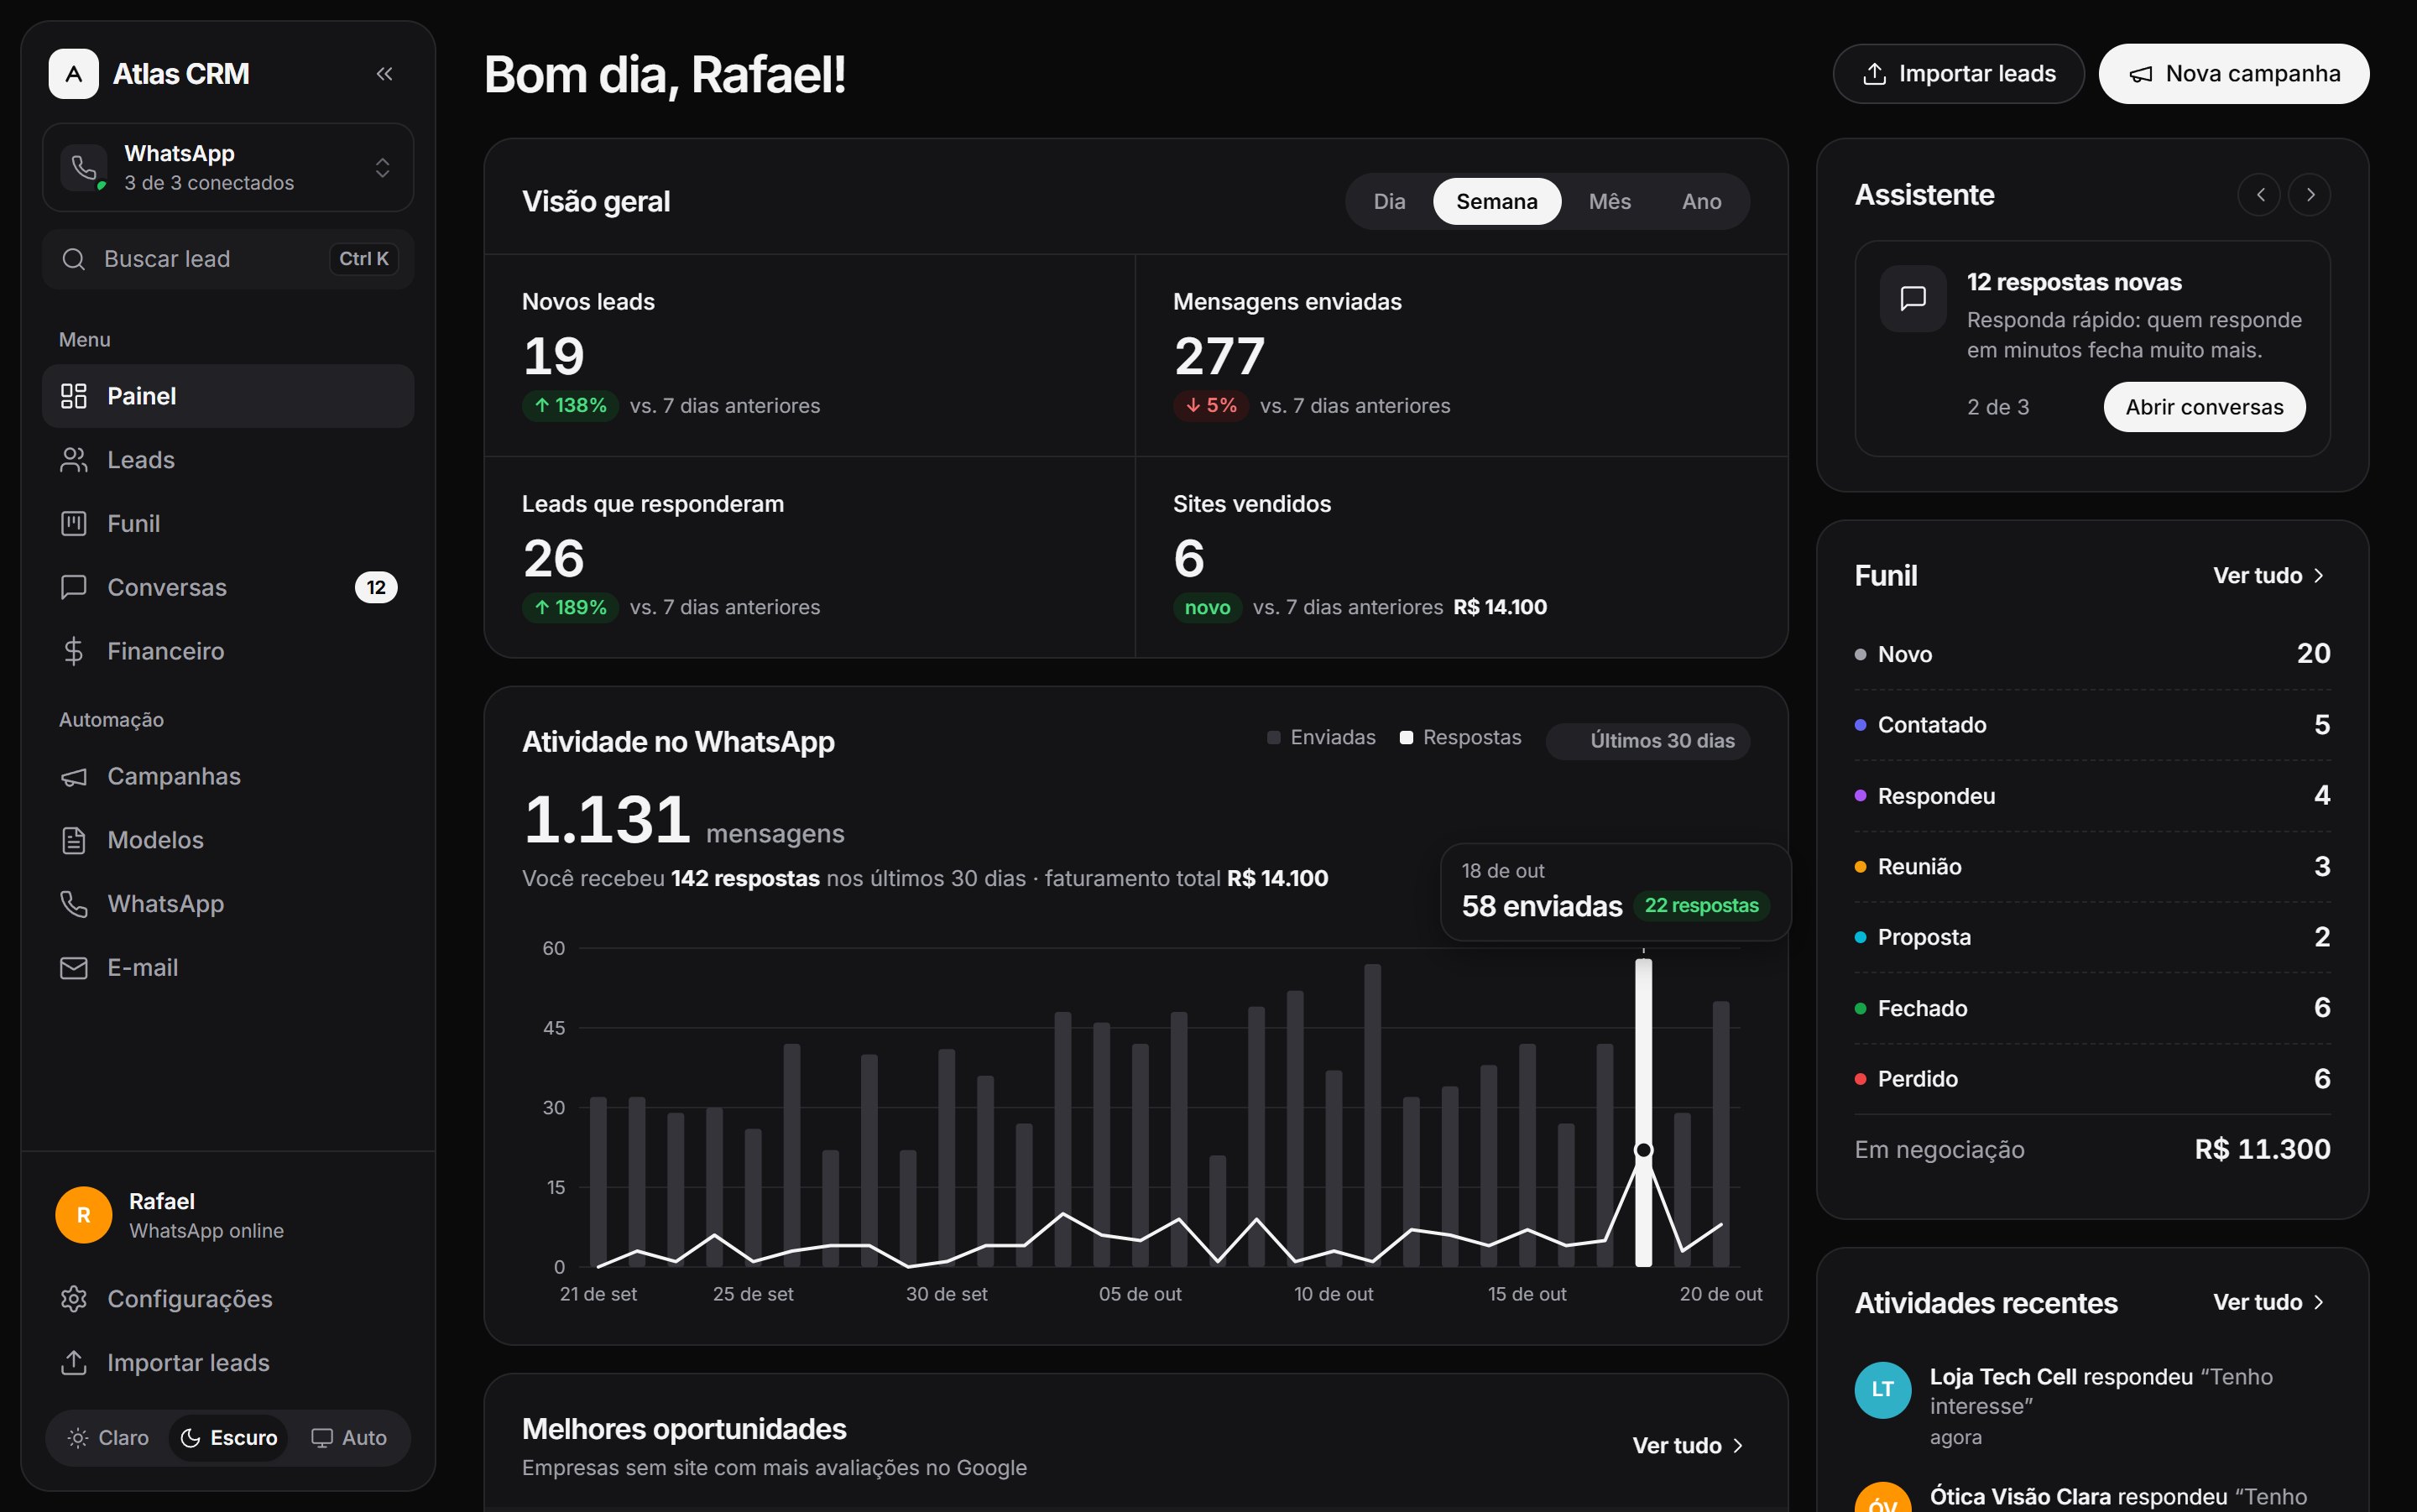Click the highlighted 18 de out chart bar
Image resolution: width=2417 pixels, height=1512 pixels.
click(1644, 1112)
